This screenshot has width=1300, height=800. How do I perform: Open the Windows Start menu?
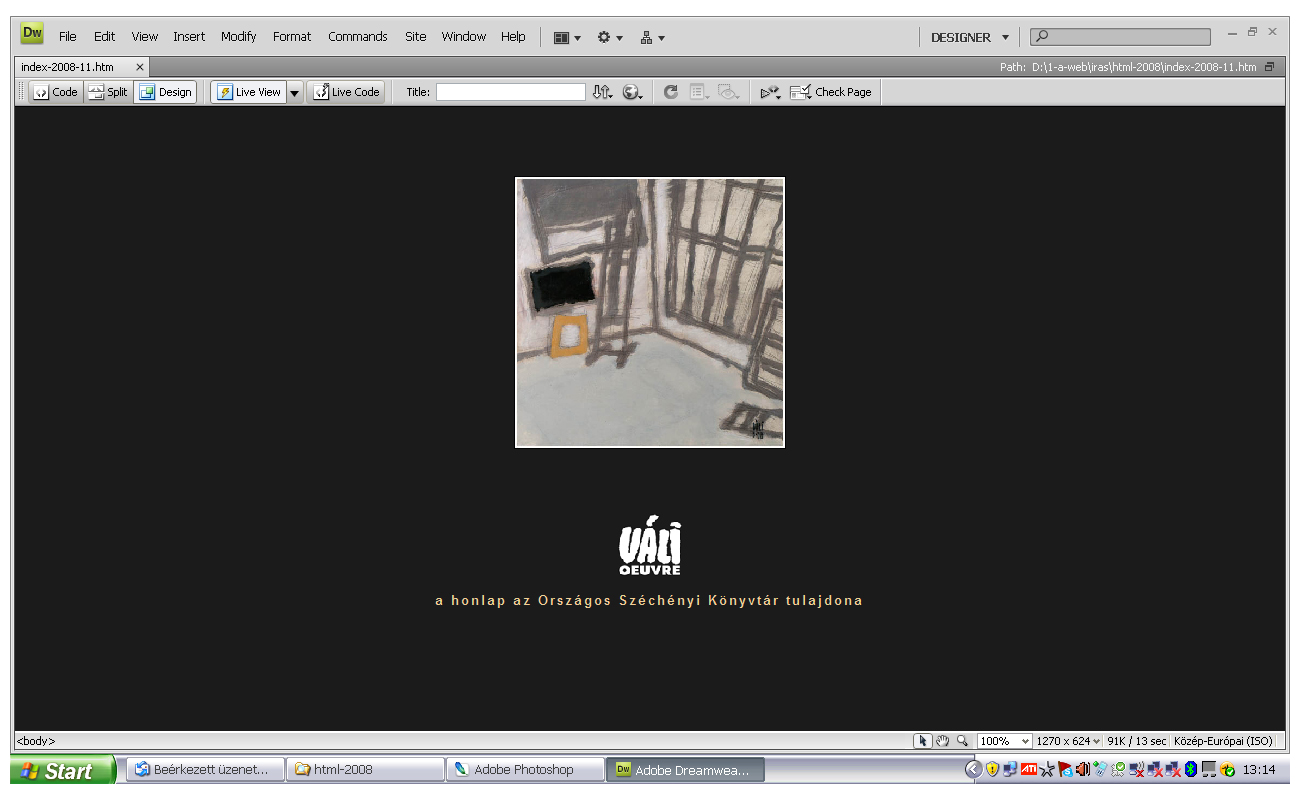coord(63,770)
